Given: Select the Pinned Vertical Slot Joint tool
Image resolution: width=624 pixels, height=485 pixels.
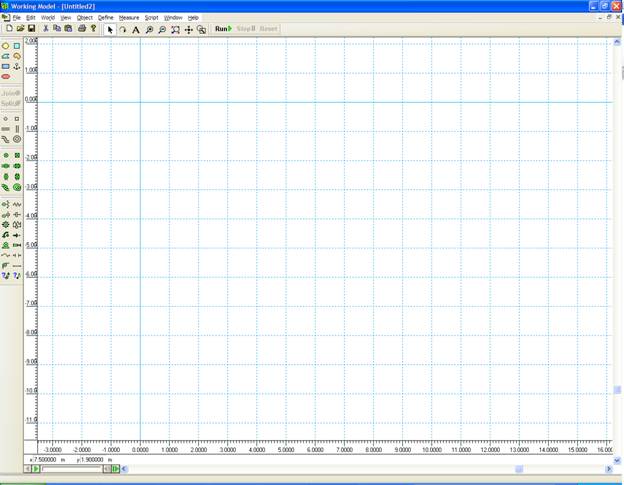Looking at the screenshot, I should point(6,176).
